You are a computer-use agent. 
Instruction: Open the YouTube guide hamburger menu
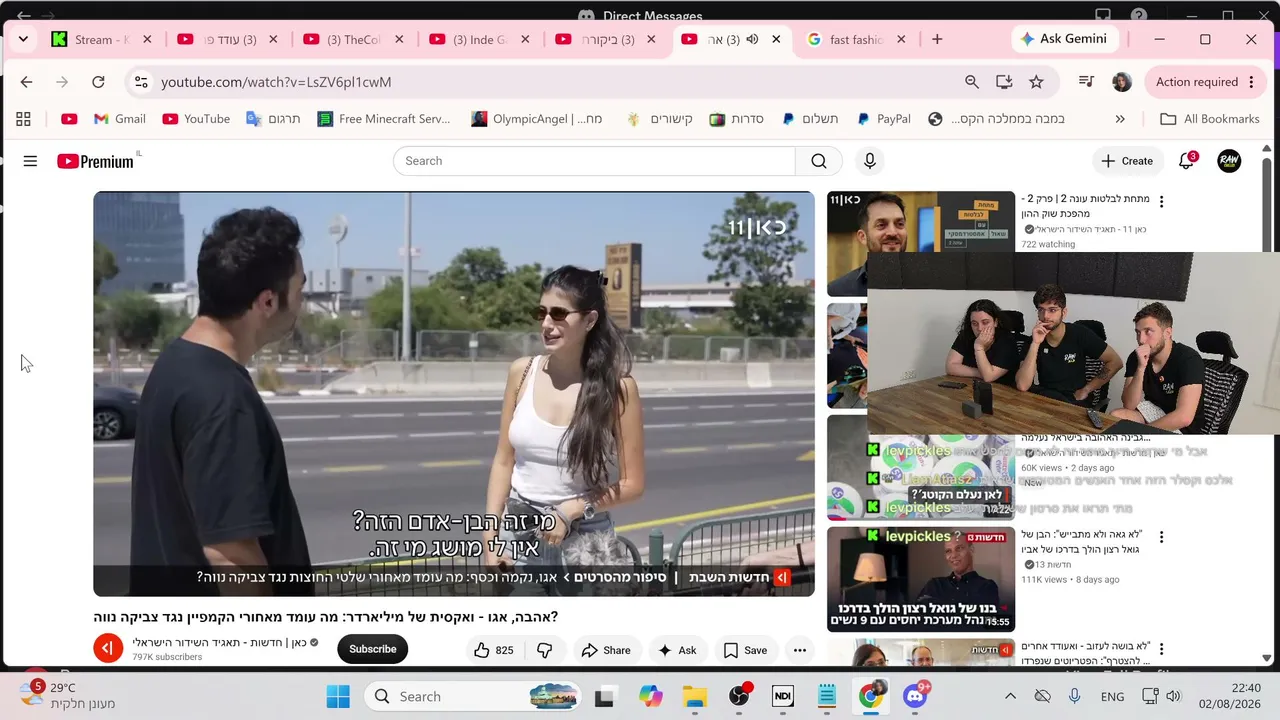(30, 161)
